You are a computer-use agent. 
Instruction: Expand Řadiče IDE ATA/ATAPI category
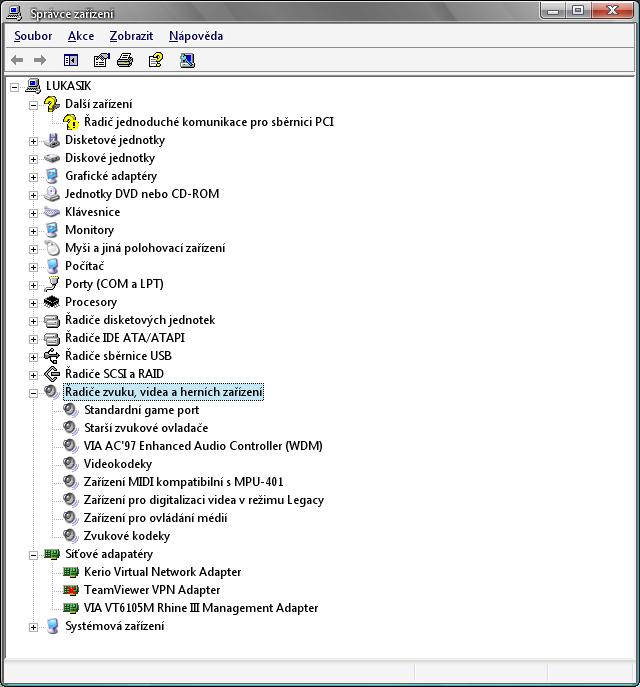coord(33,339)
